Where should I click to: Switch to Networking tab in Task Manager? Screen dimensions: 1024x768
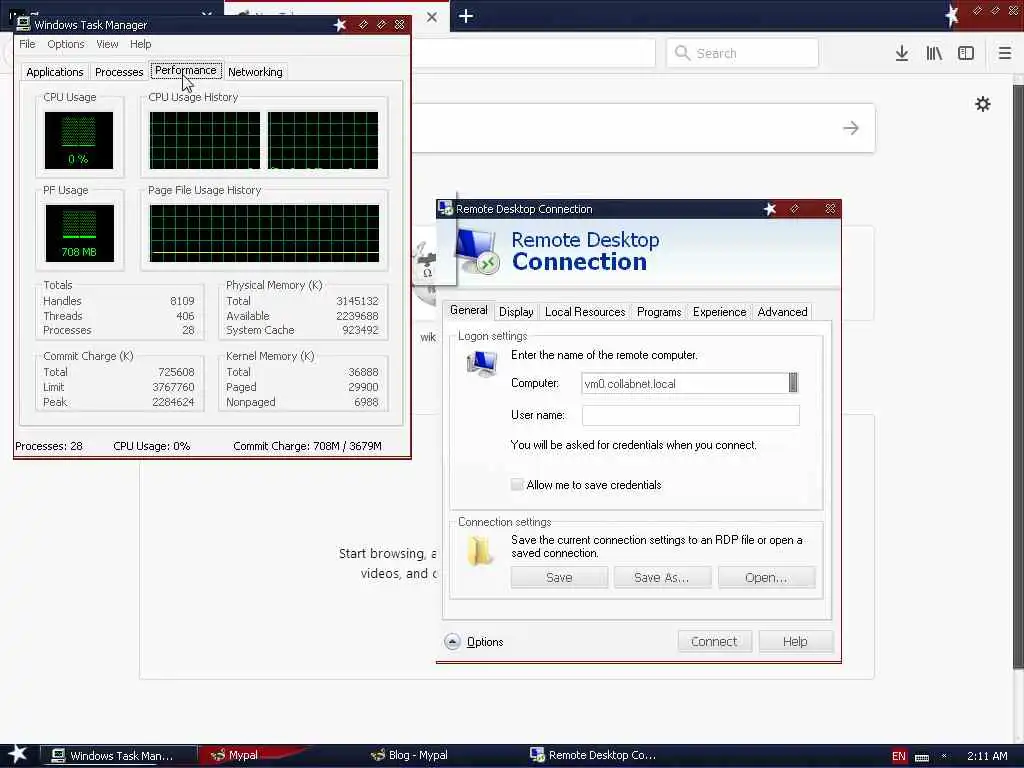(x=255, y=72)
